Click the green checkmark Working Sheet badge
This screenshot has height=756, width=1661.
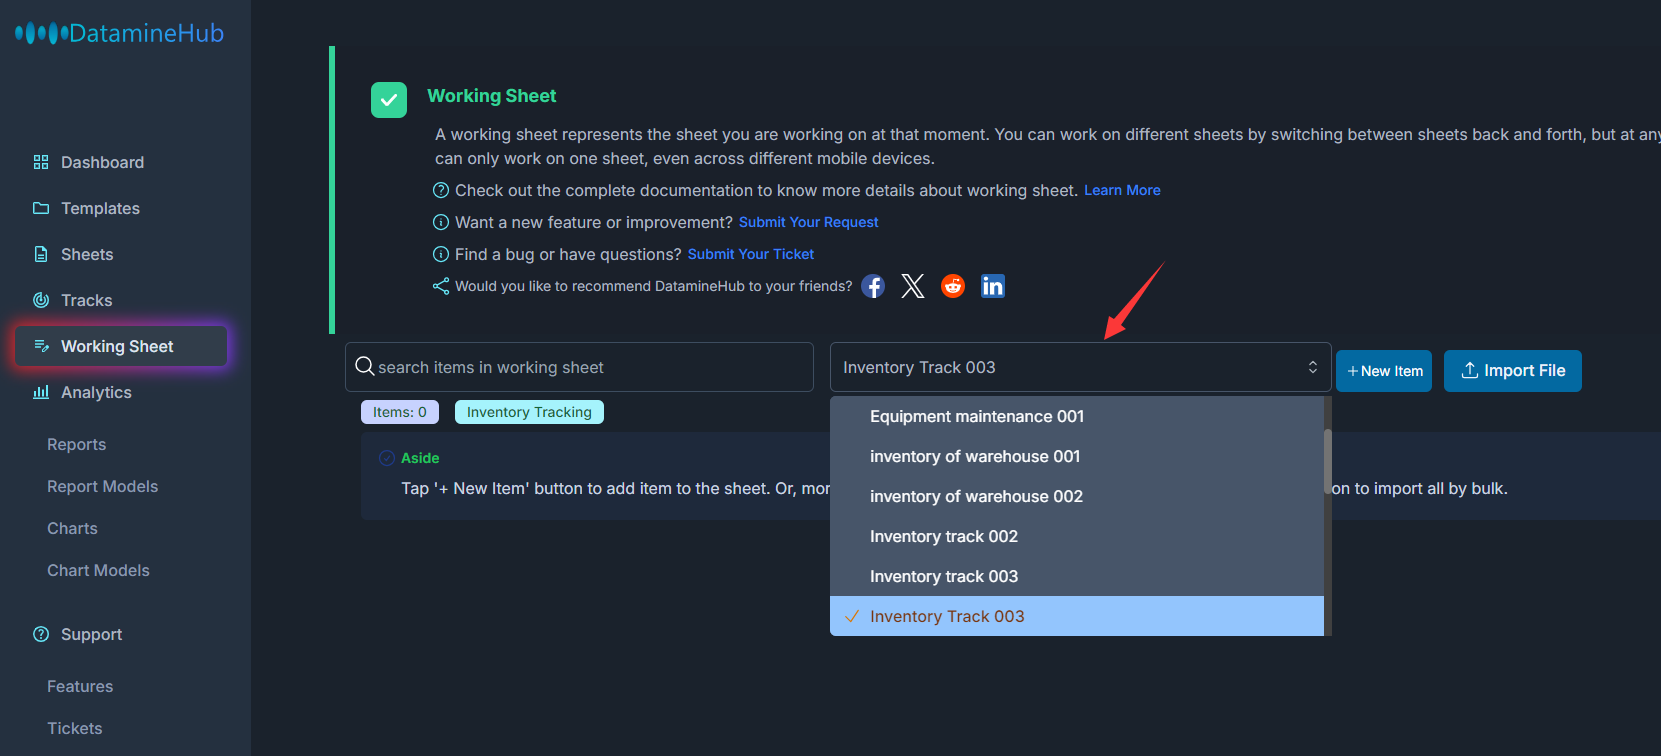coord(389,100)
